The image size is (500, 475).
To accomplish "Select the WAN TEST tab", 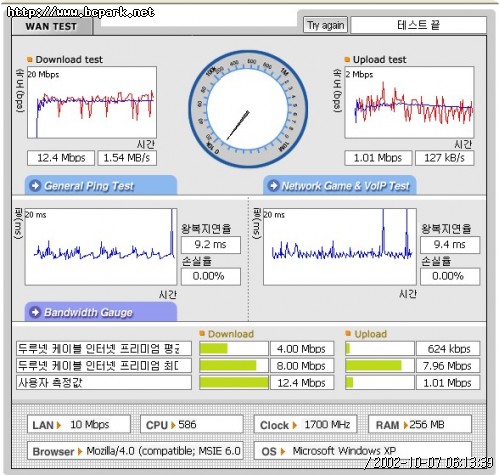I will click(x=52, y=26).
